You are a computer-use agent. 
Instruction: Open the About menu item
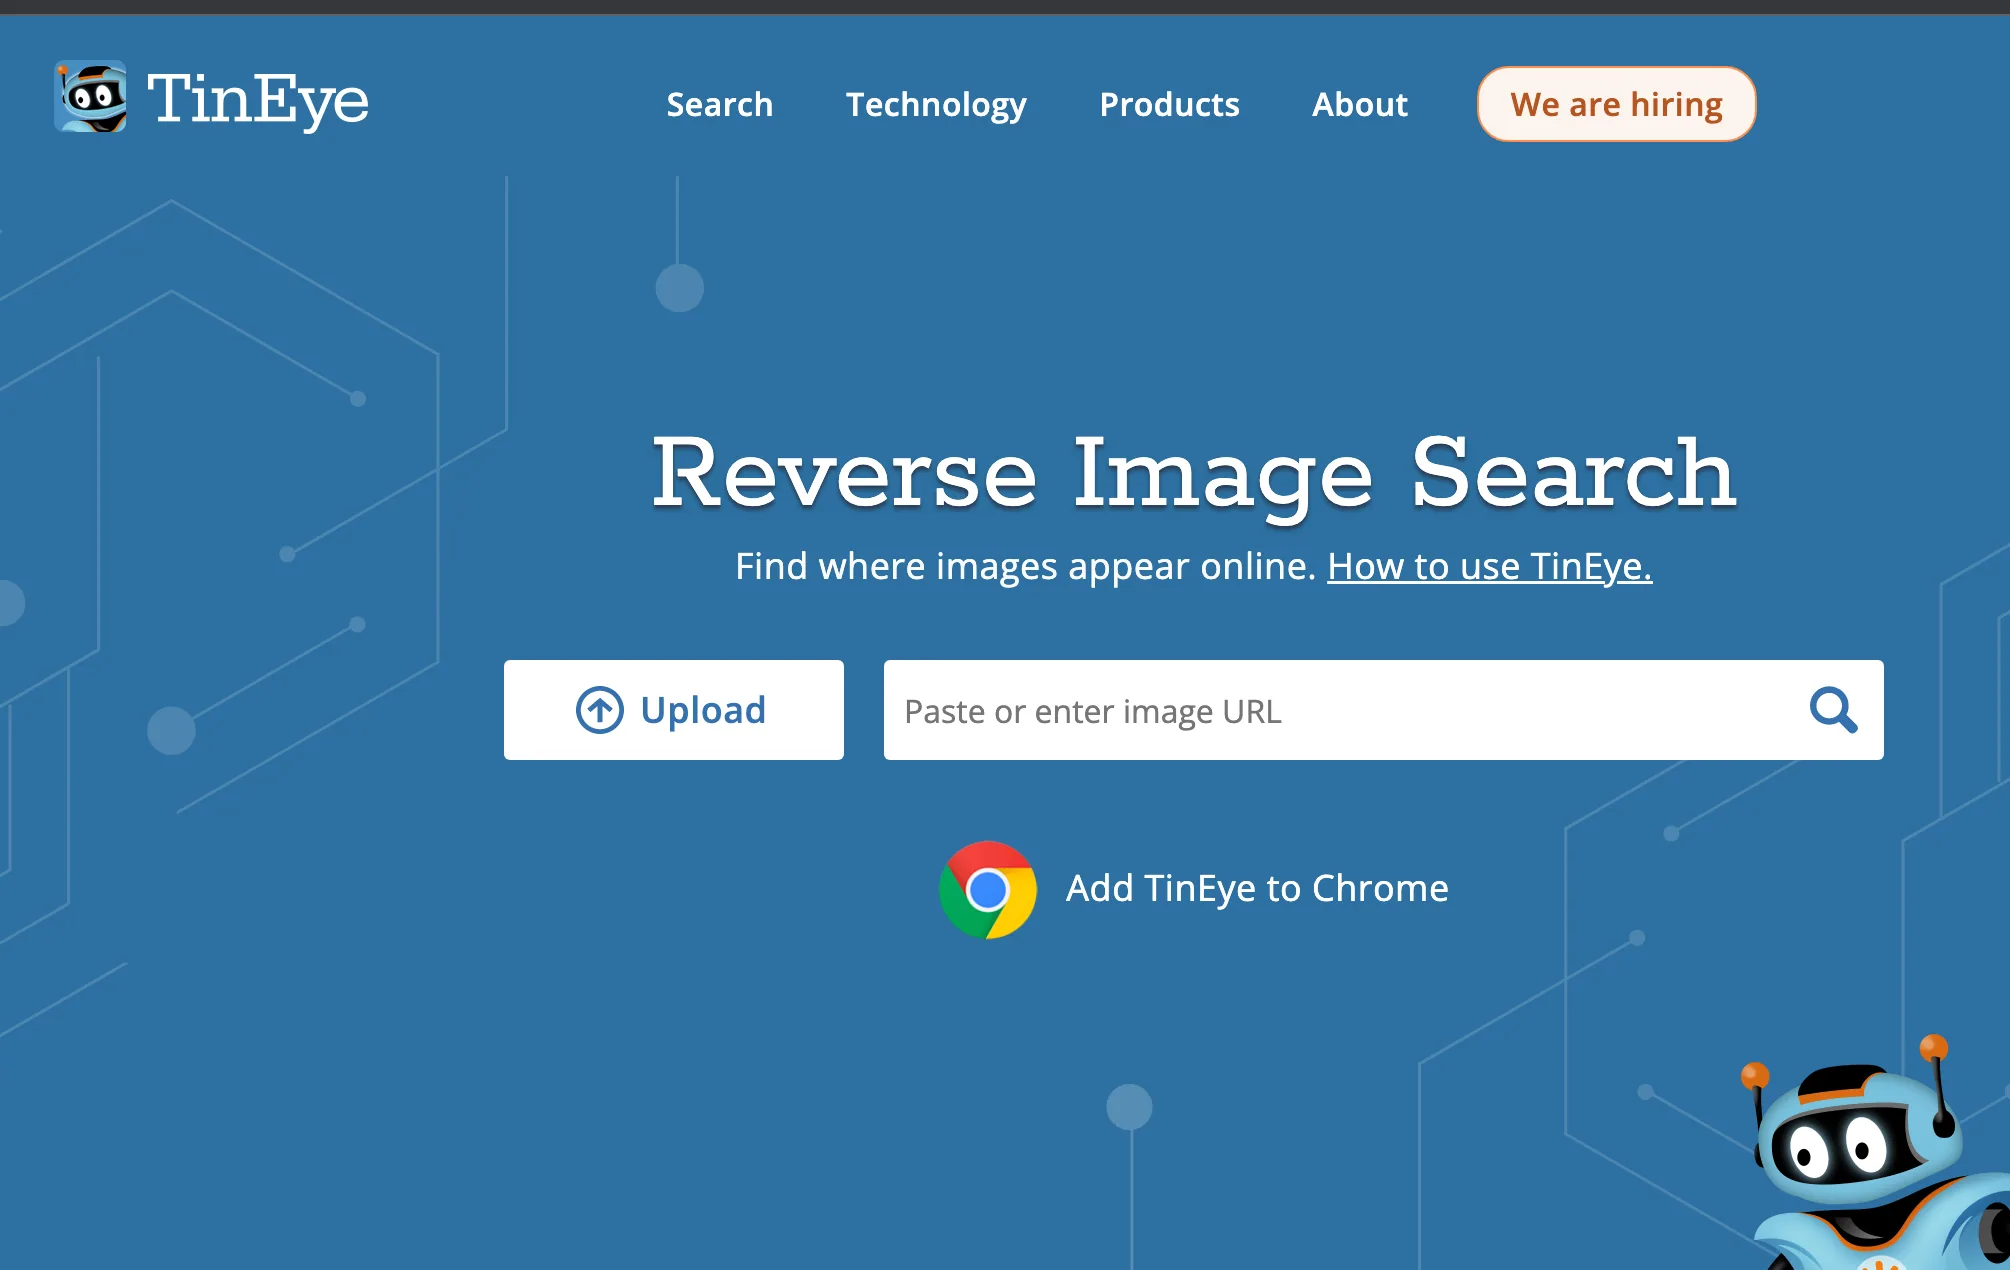click(x=1359, y=104)
